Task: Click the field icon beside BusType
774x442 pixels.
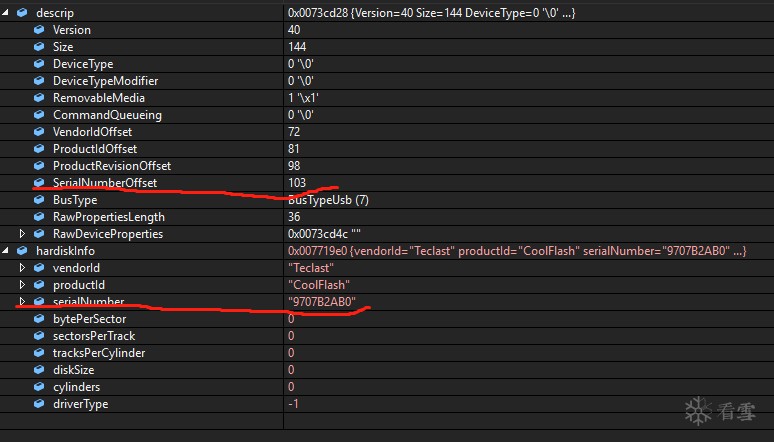Action: pos(39,200)
